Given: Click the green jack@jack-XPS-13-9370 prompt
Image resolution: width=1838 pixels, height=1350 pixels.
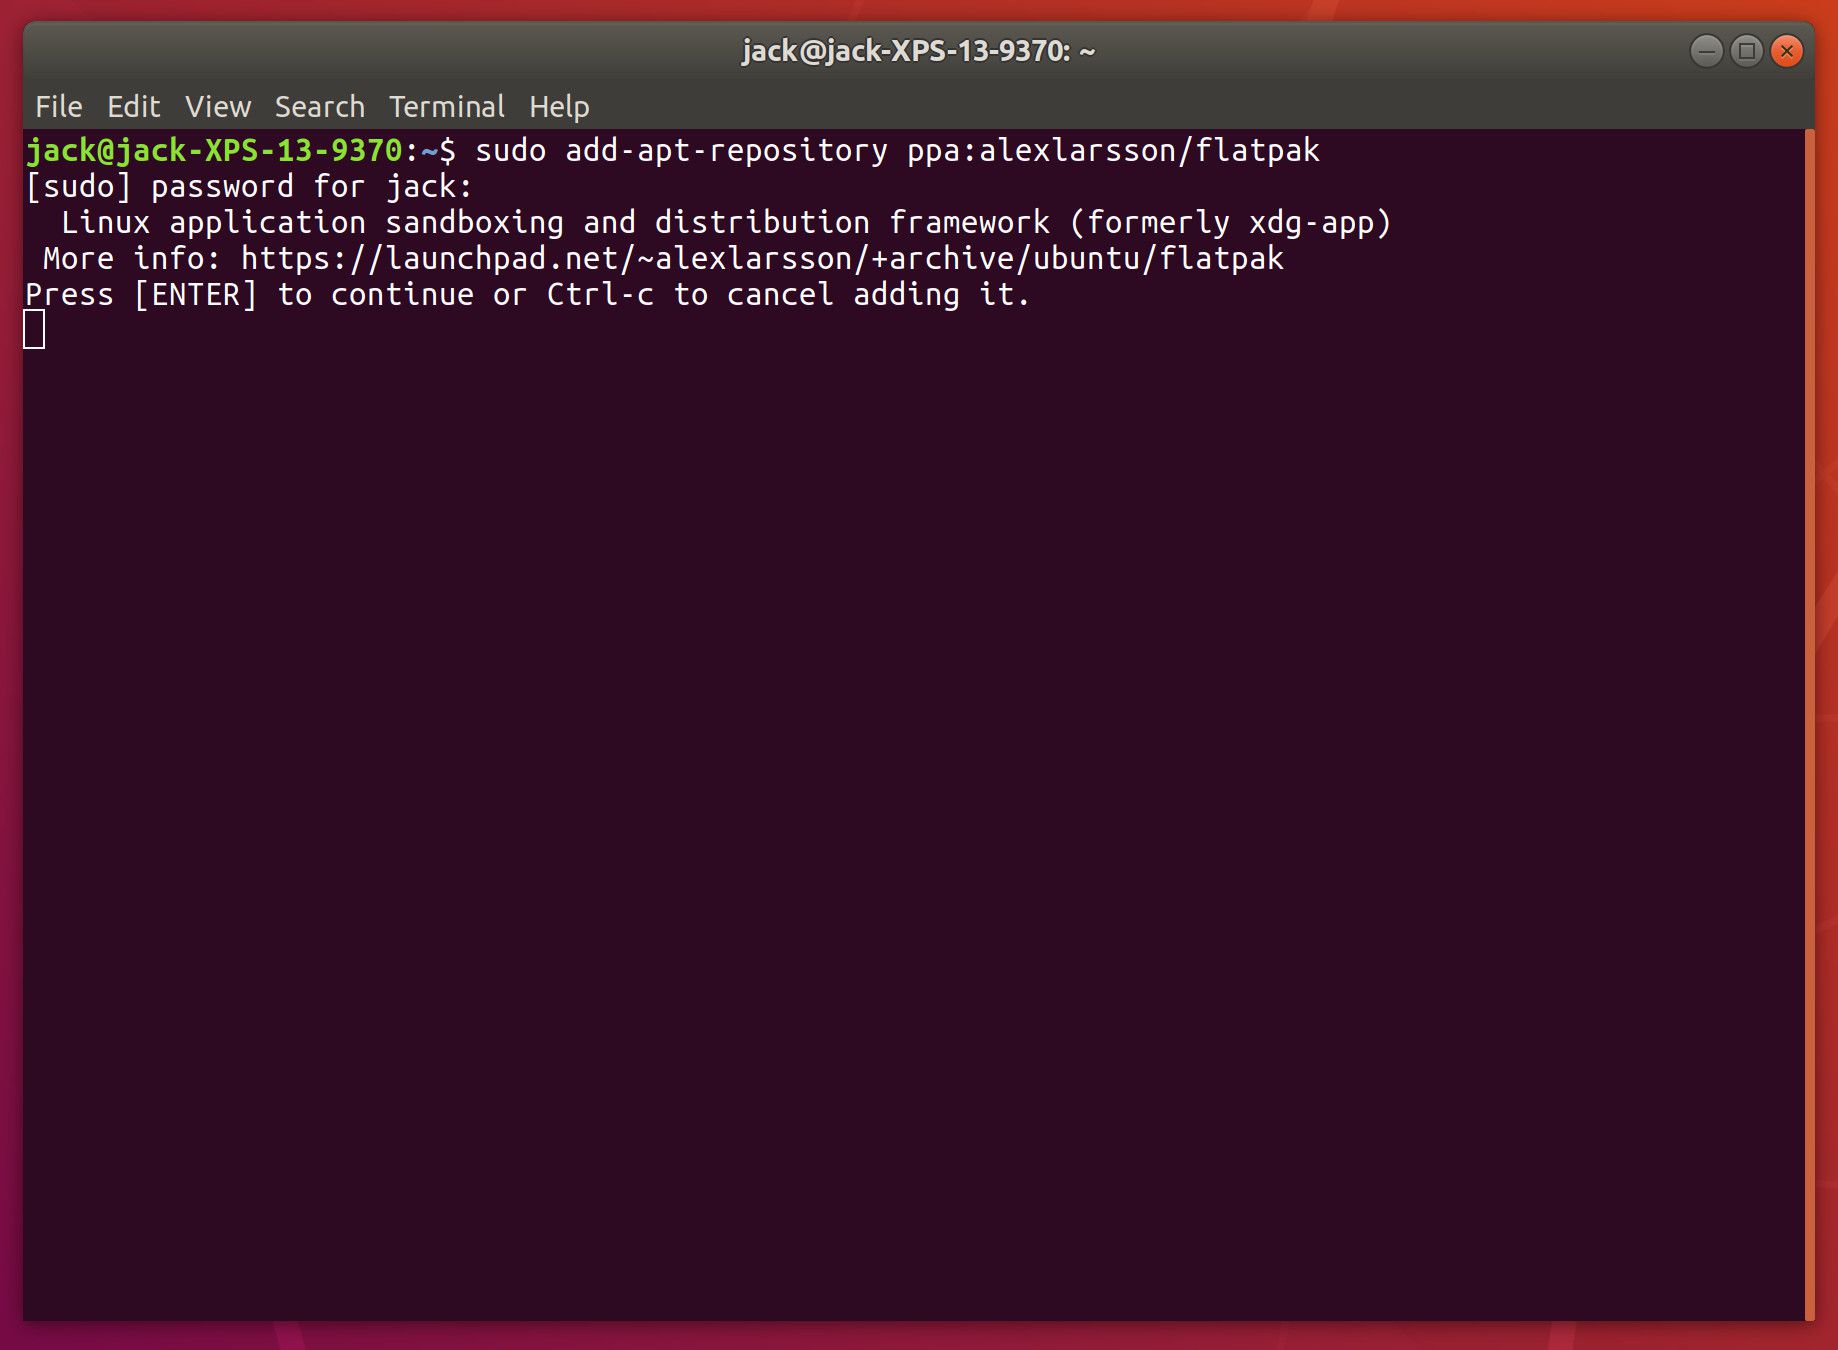Looking at the screenshot, I should tap(214, 150).
